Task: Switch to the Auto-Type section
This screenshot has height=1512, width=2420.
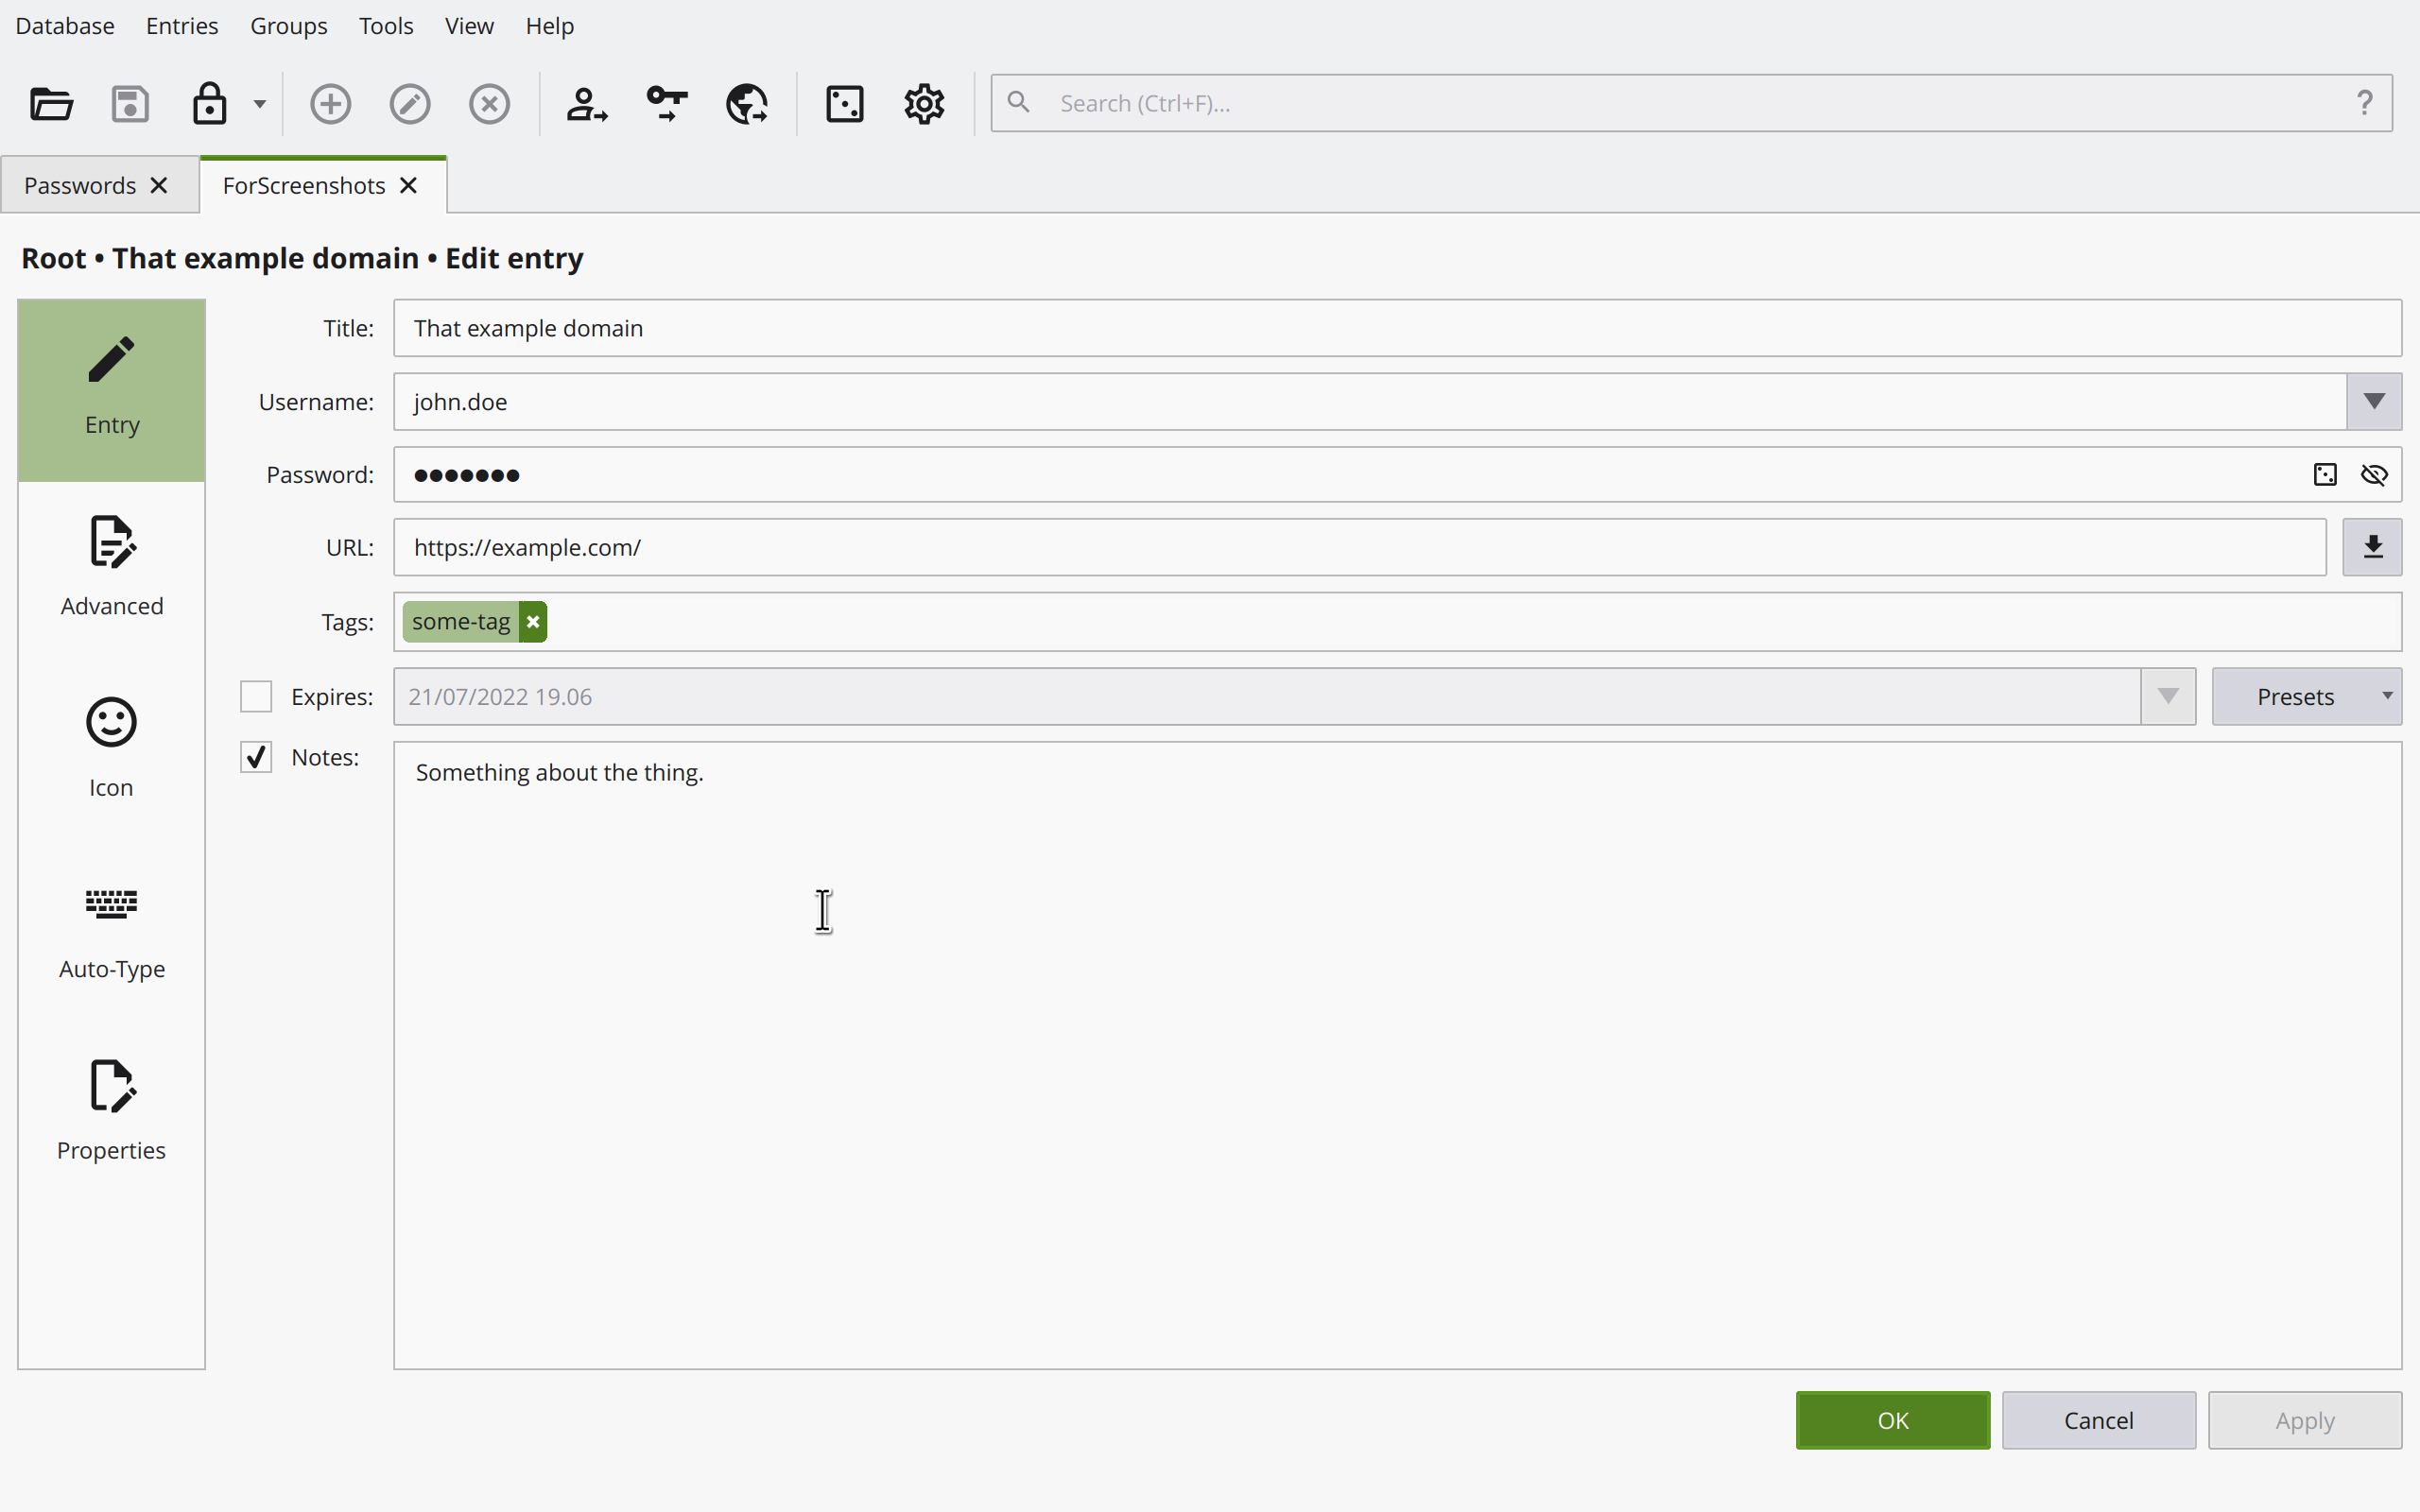Action: click(111, 930)
